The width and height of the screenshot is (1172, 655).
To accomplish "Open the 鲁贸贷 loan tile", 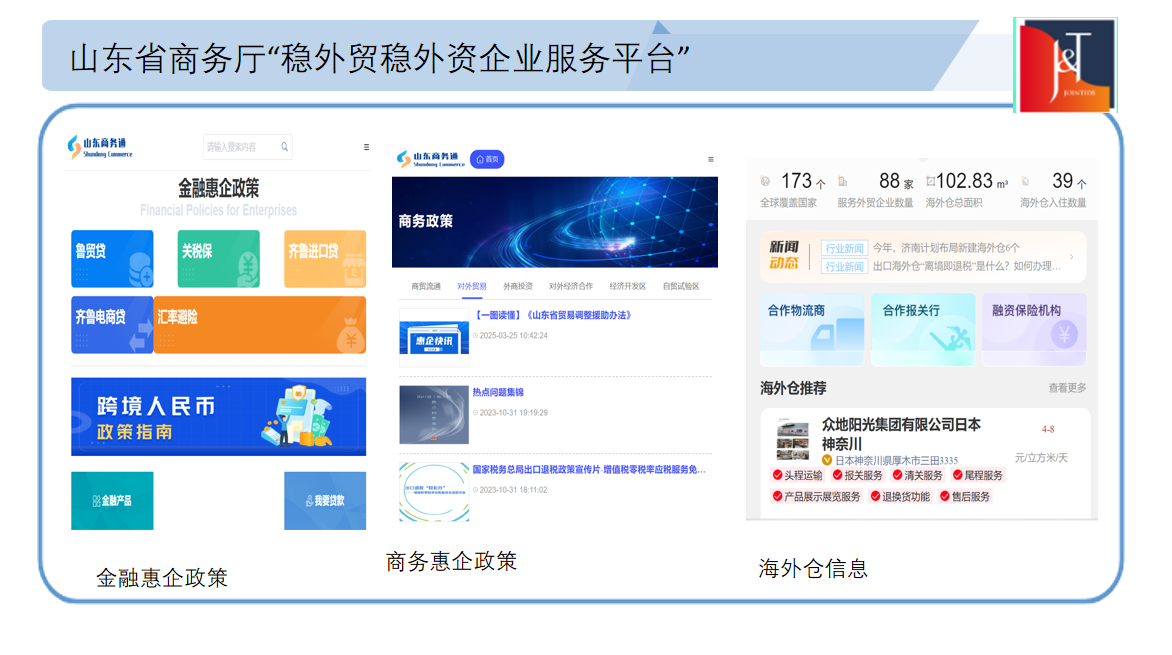I will click(x=112, y=259).
